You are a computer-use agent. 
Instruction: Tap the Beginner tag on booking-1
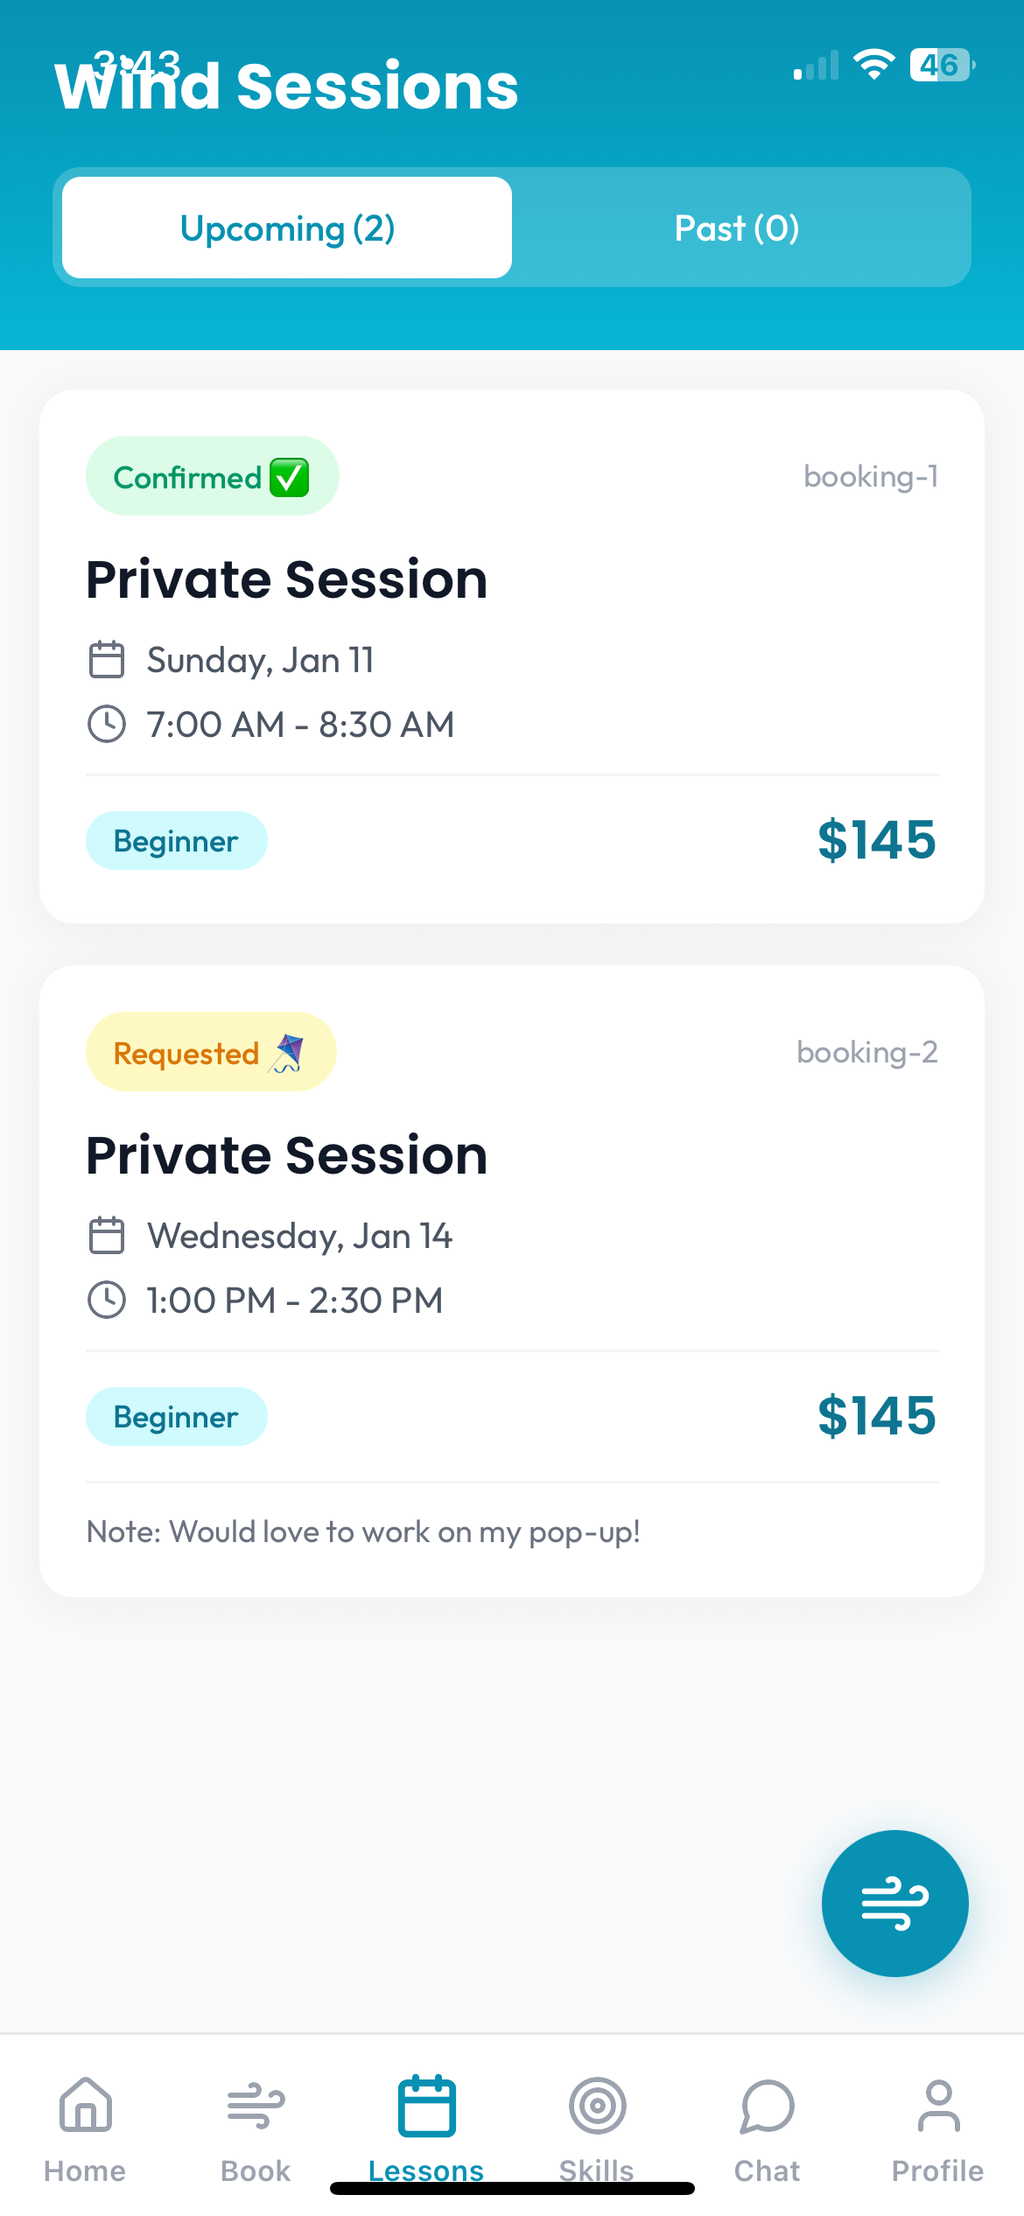[x=176, y=841]
